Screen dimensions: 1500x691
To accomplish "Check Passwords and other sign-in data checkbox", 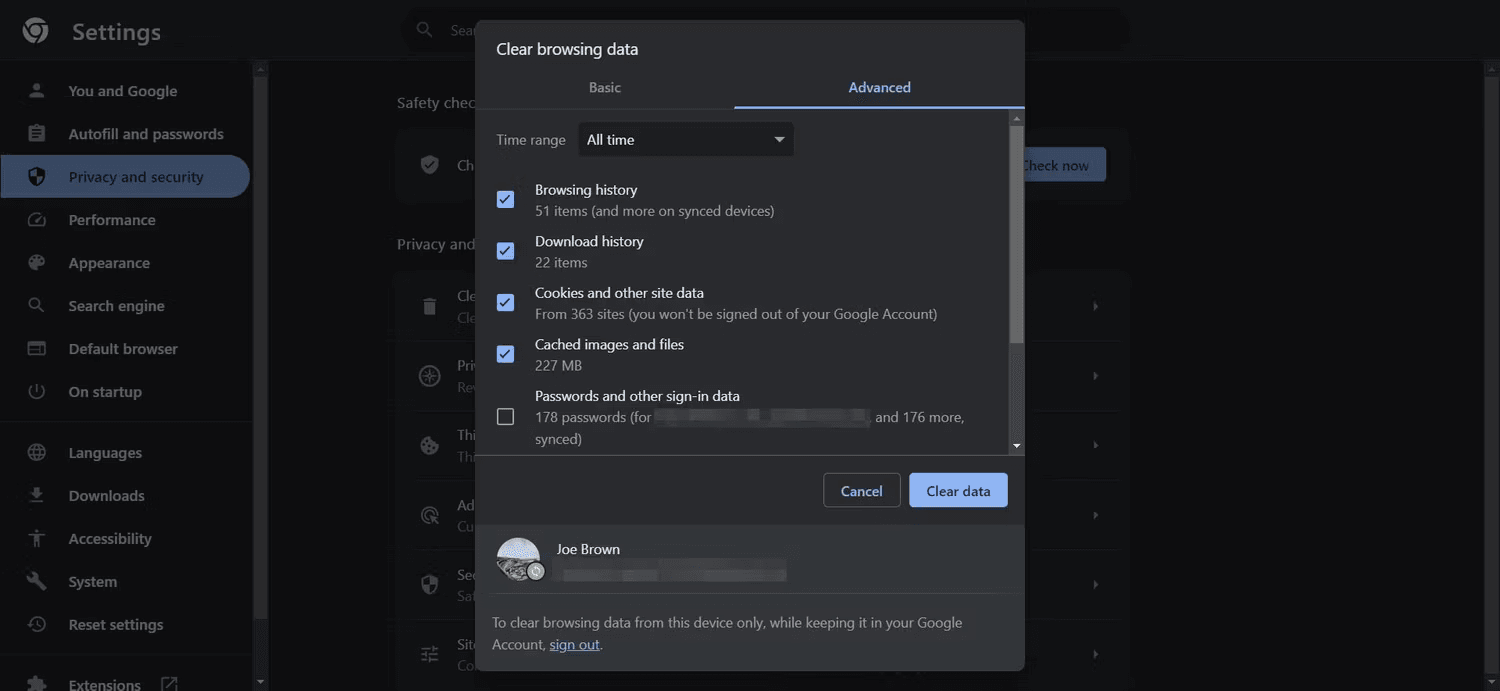I will tap(506, 417).
